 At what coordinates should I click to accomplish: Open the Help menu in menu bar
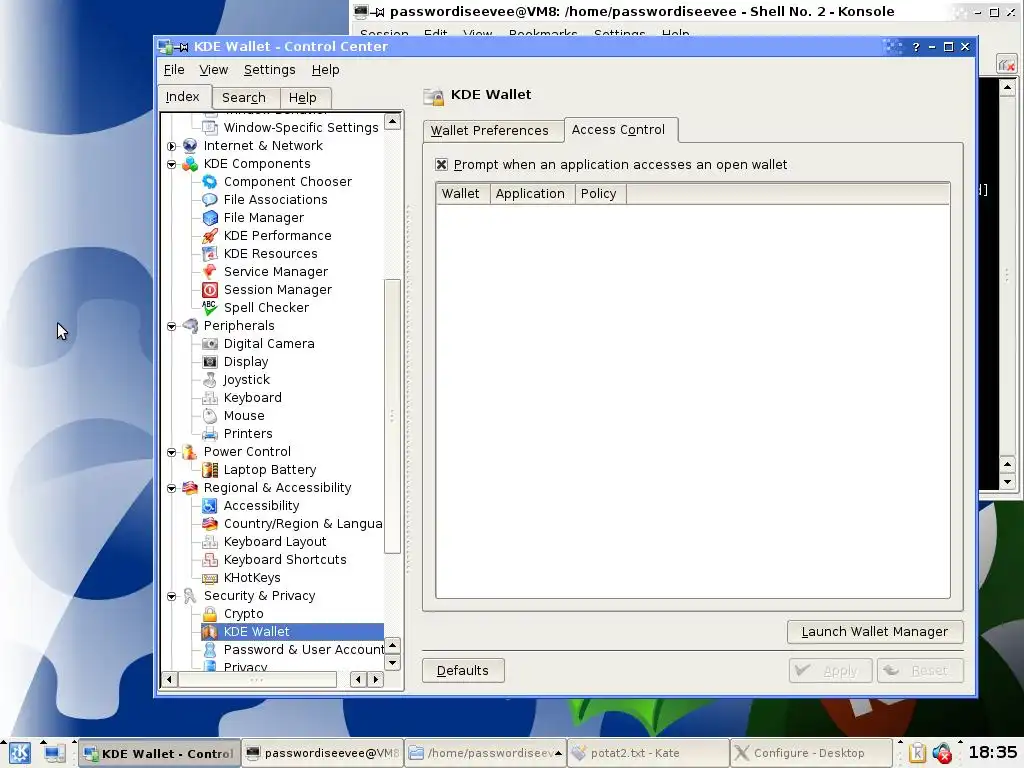(325, 70)
